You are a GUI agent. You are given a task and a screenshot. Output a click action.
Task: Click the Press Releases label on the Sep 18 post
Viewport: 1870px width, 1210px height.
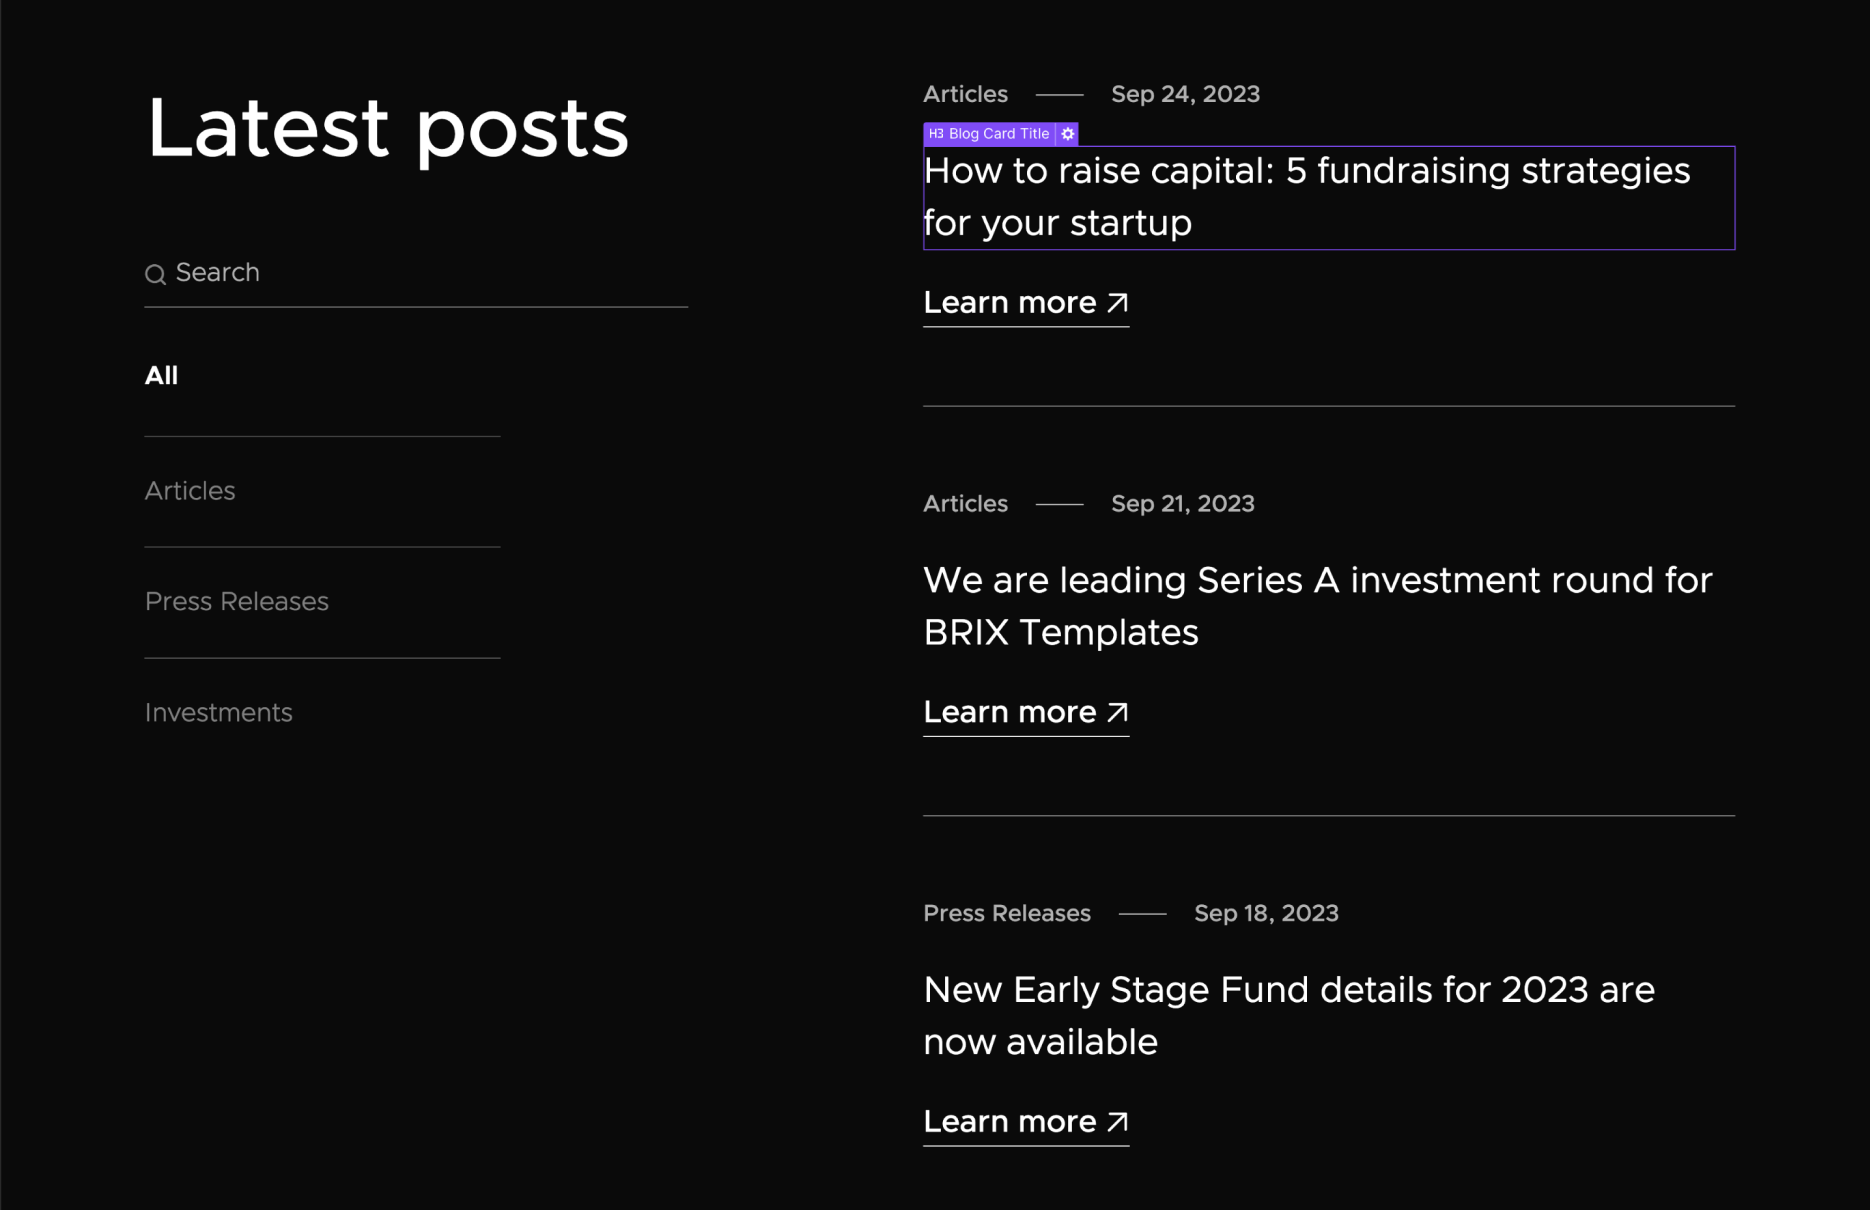(x=1007, y=913)
